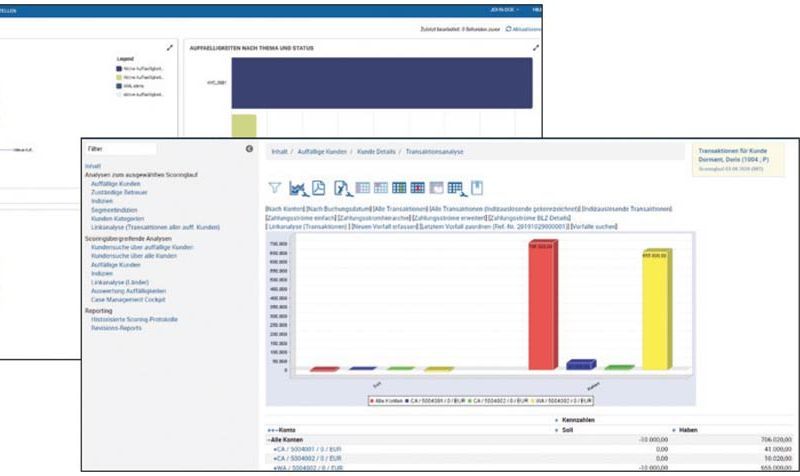Open the Inhalt link in the sidebar
This screenshot has height=476, width=800.
(x=93, y=166)
